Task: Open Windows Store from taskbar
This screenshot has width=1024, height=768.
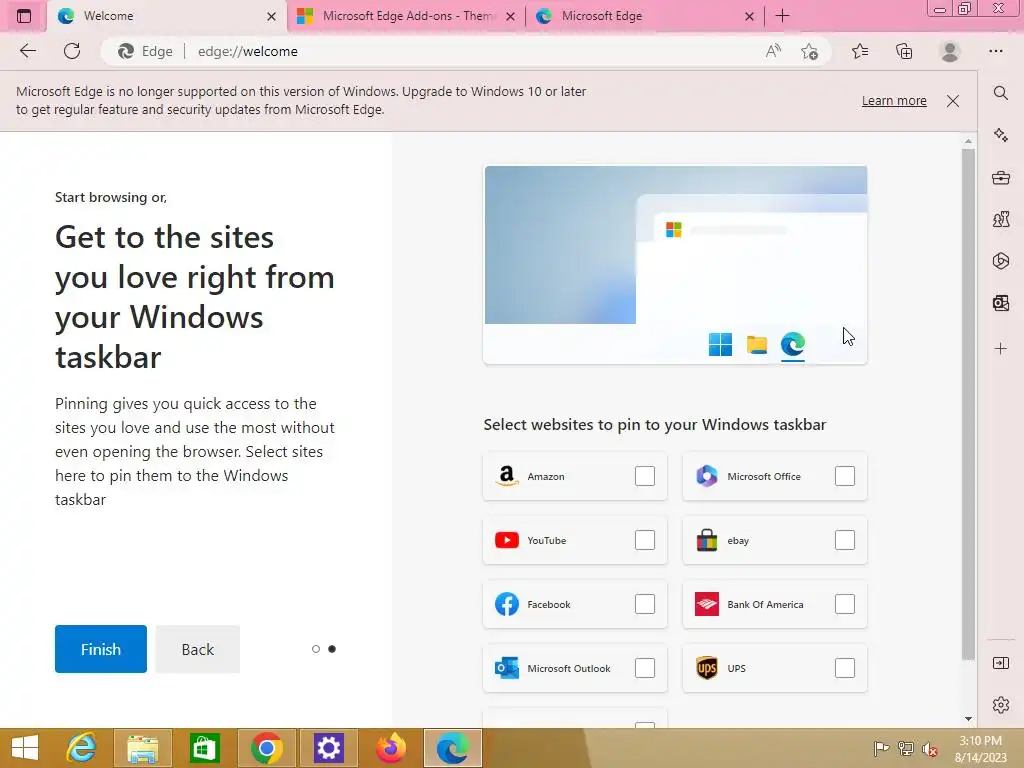Action: pos(204,748)
